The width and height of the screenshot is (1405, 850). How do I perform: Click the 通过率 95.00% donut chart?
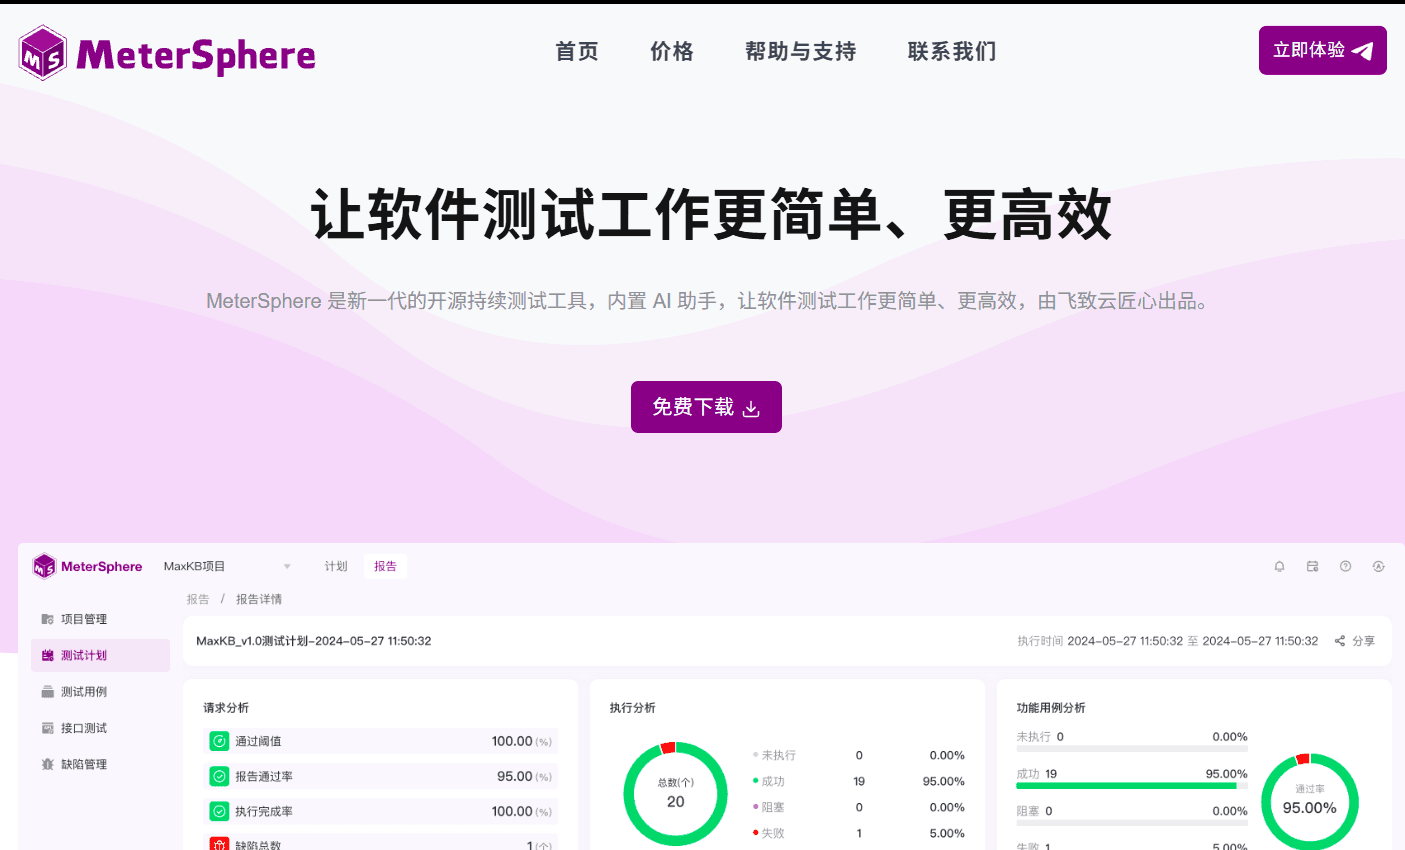click(x=1310, y=801)
